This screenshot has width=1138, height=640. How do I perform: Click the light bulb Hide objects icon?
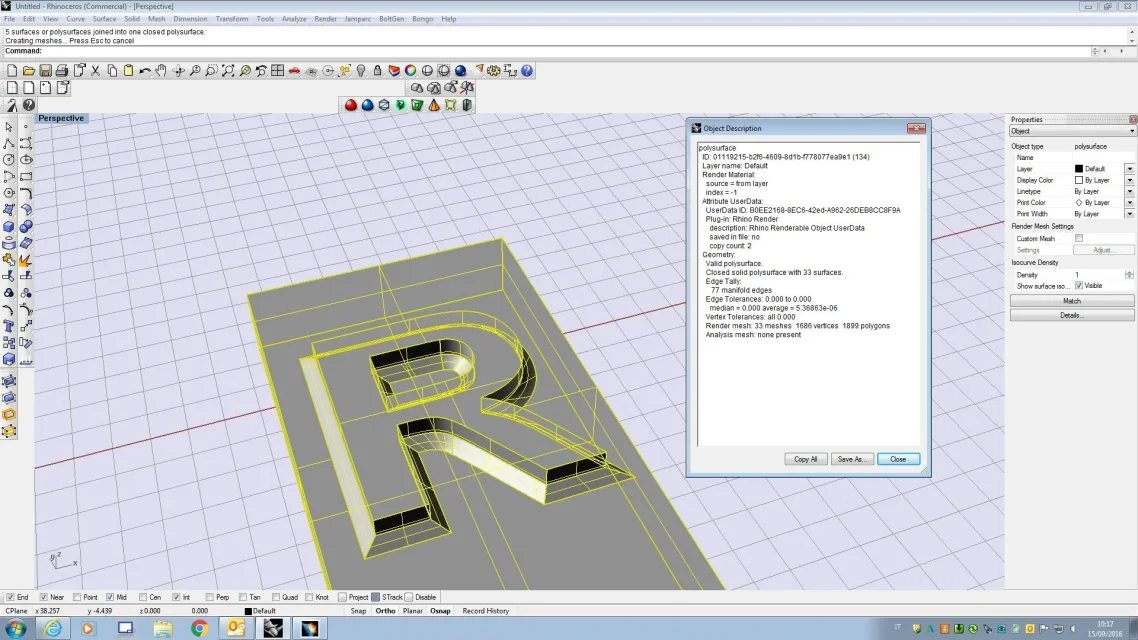361,70
